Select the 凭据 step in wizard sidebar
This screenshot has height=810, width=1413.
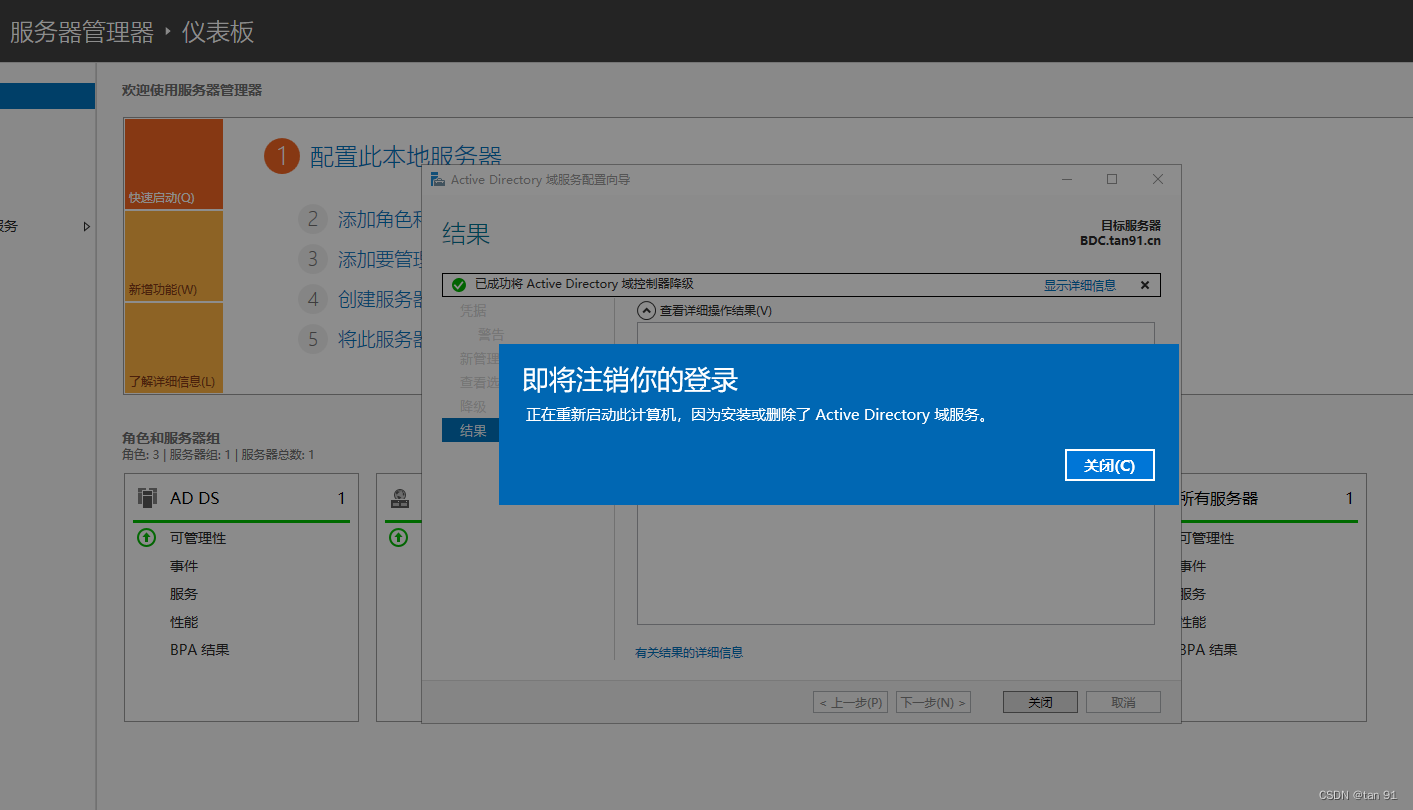point(473,311)
